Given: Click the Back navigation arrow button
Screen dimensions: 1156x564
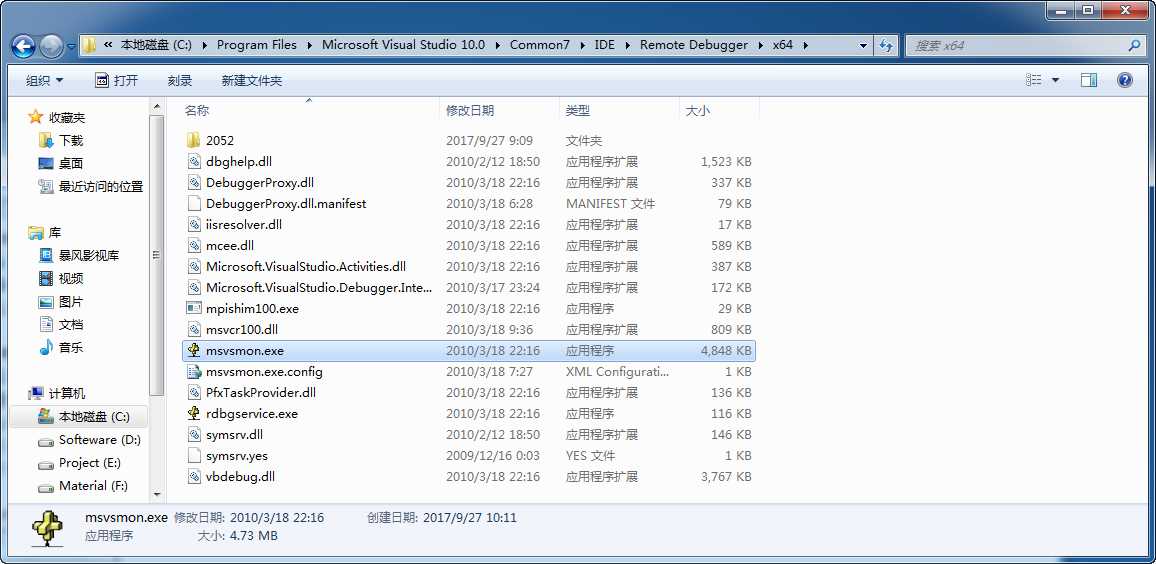Looking at the screenshot, I should [x=24, y=46].
